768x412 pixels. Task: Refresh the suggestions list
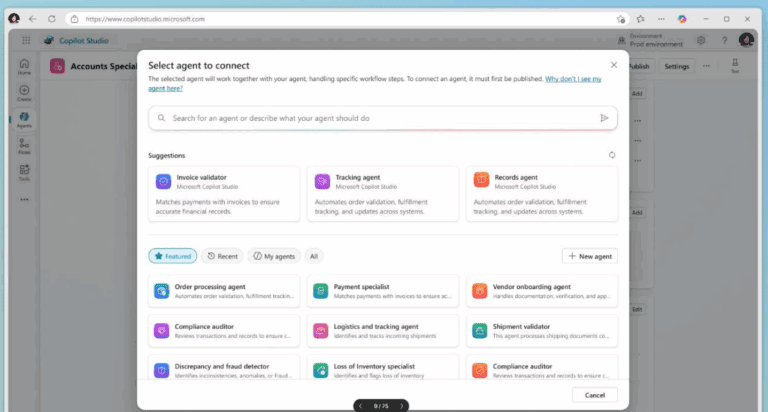(x=612, y=155)
